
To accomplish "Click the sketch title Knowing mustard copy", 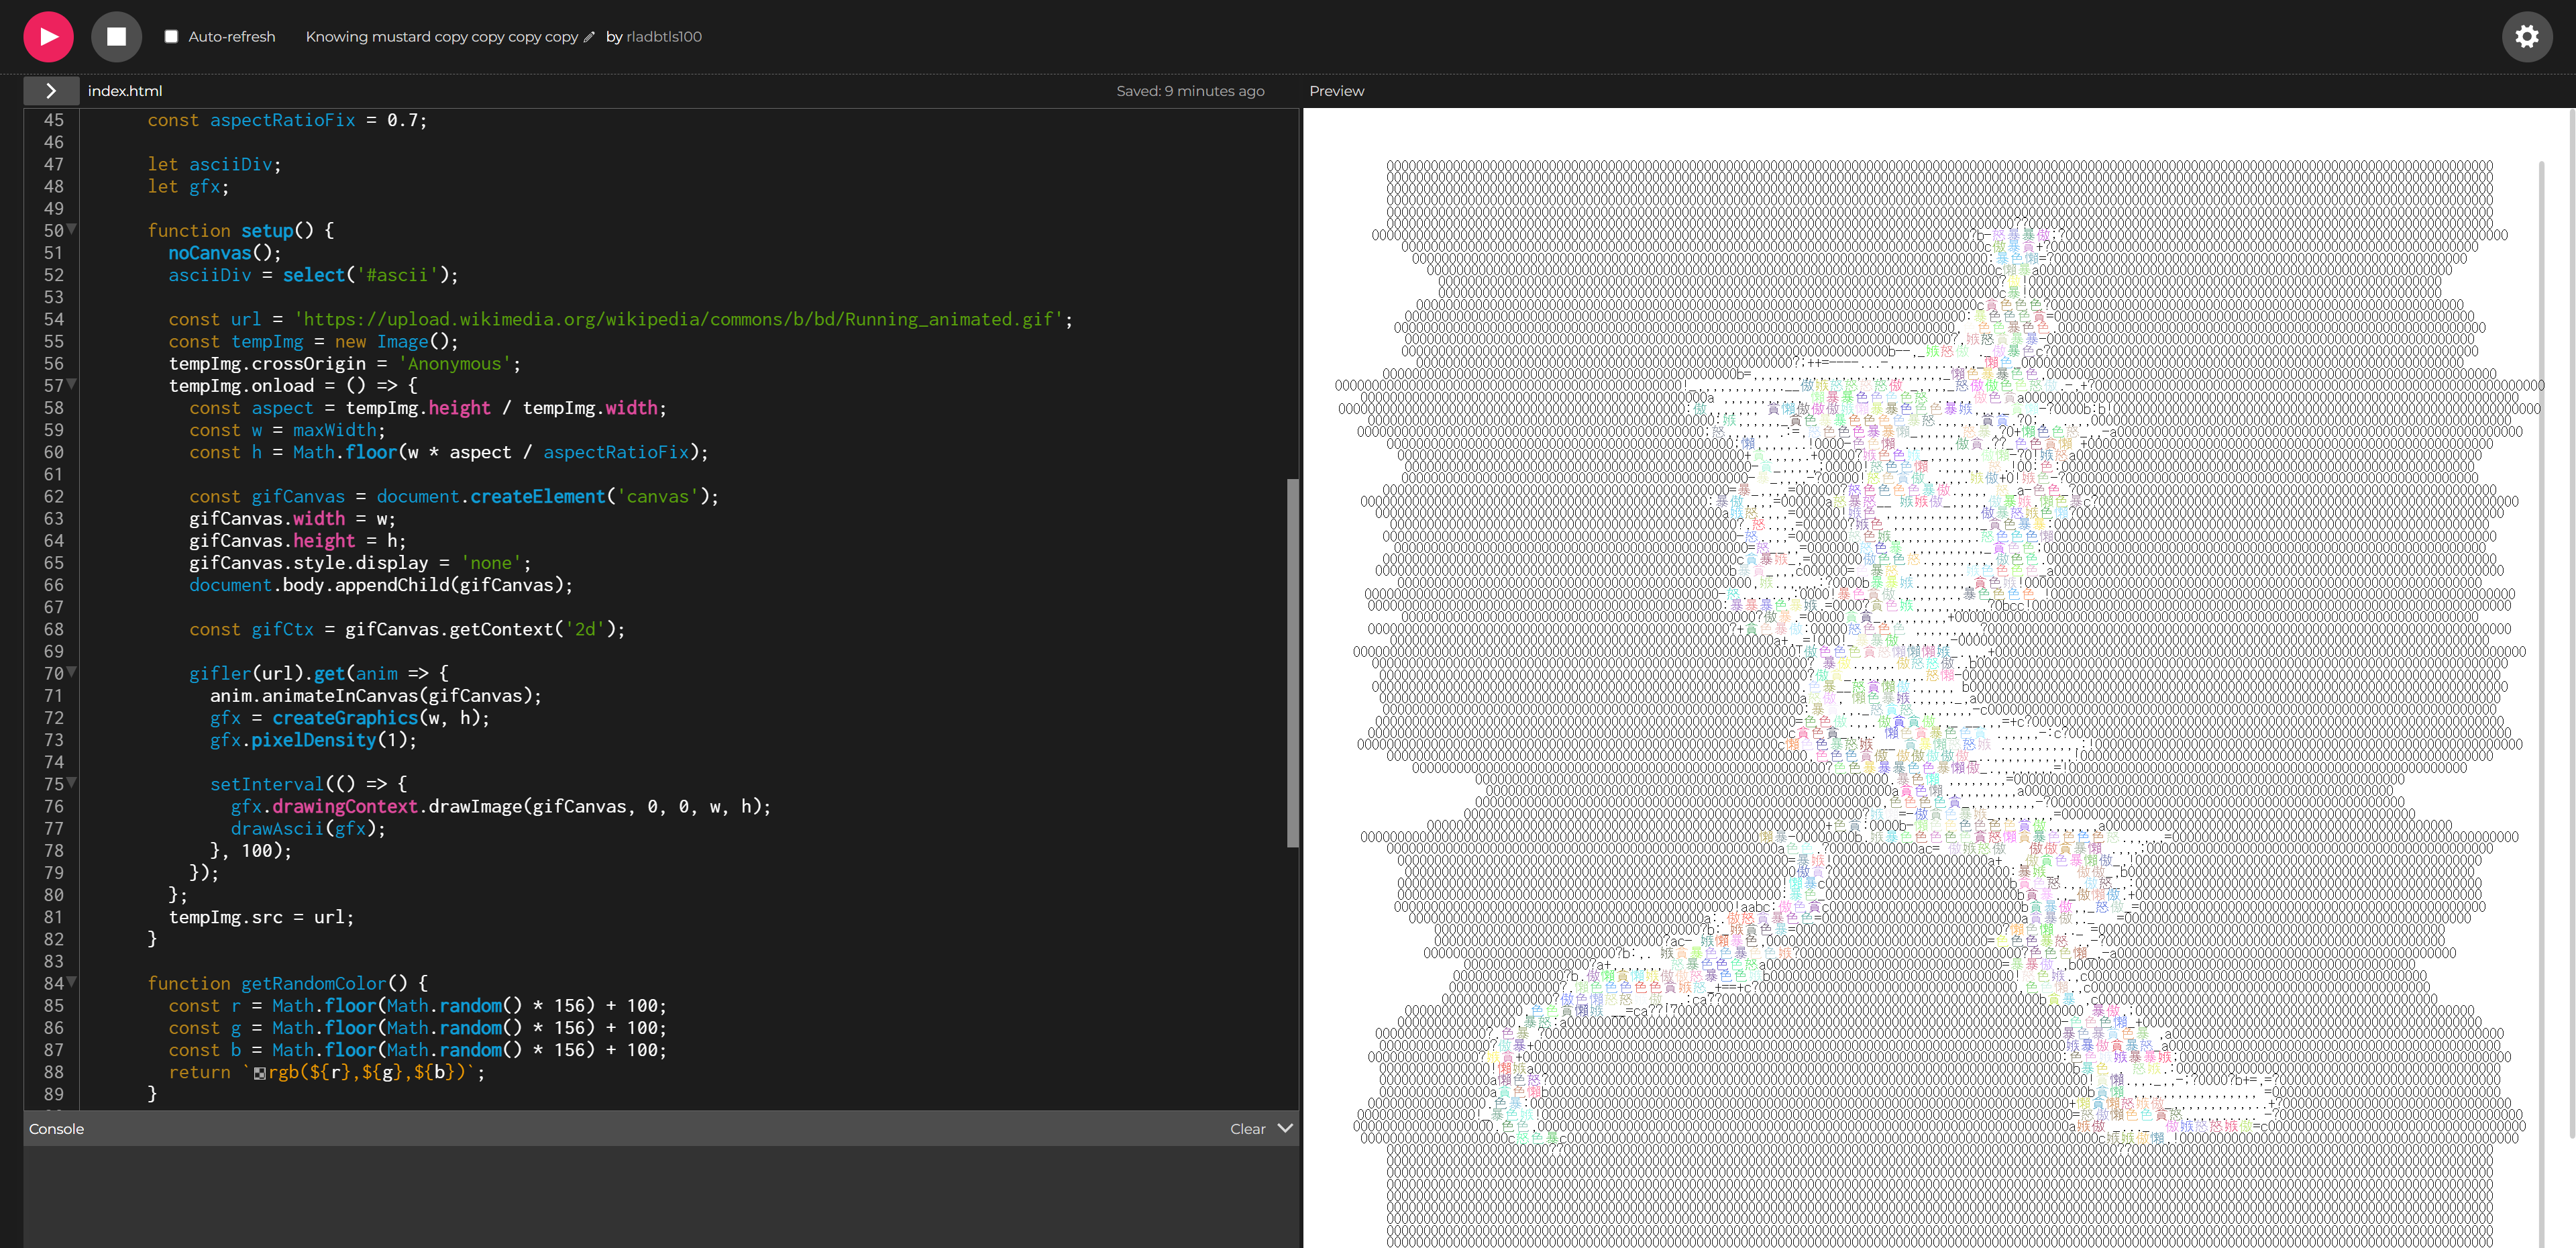I will click(442, 37).
